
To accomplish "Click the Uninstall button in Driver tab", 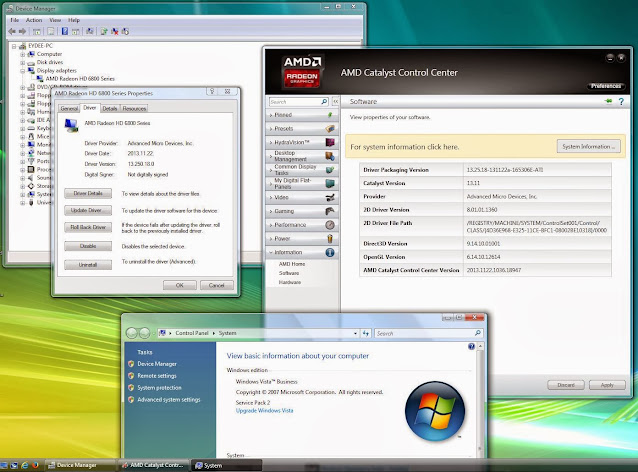I will 88,264.
